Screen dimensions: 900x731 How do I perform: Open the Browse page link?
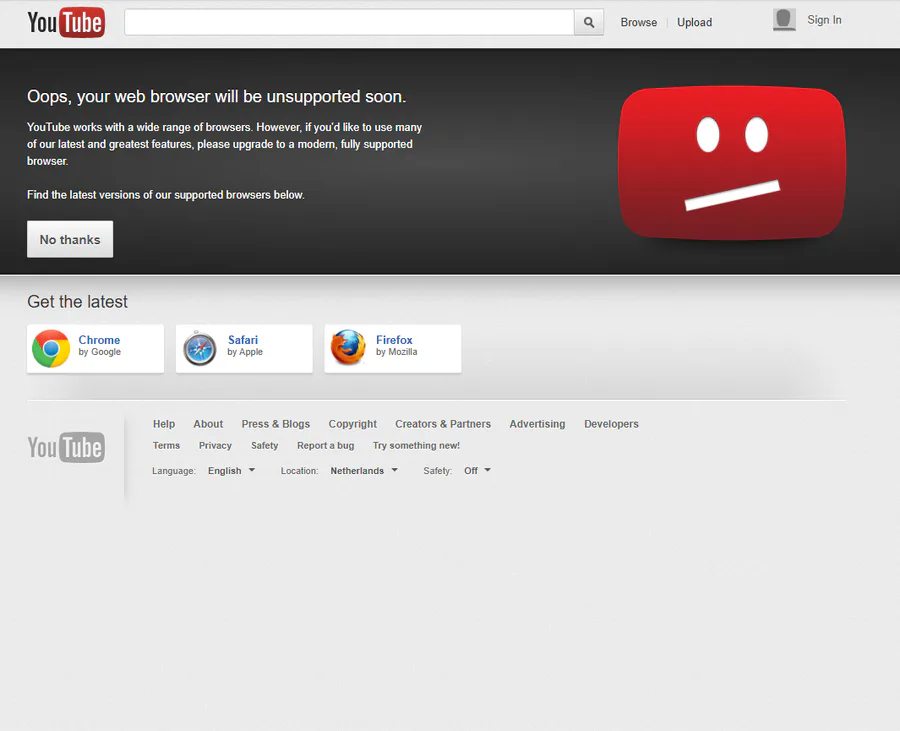pos(638,22)
